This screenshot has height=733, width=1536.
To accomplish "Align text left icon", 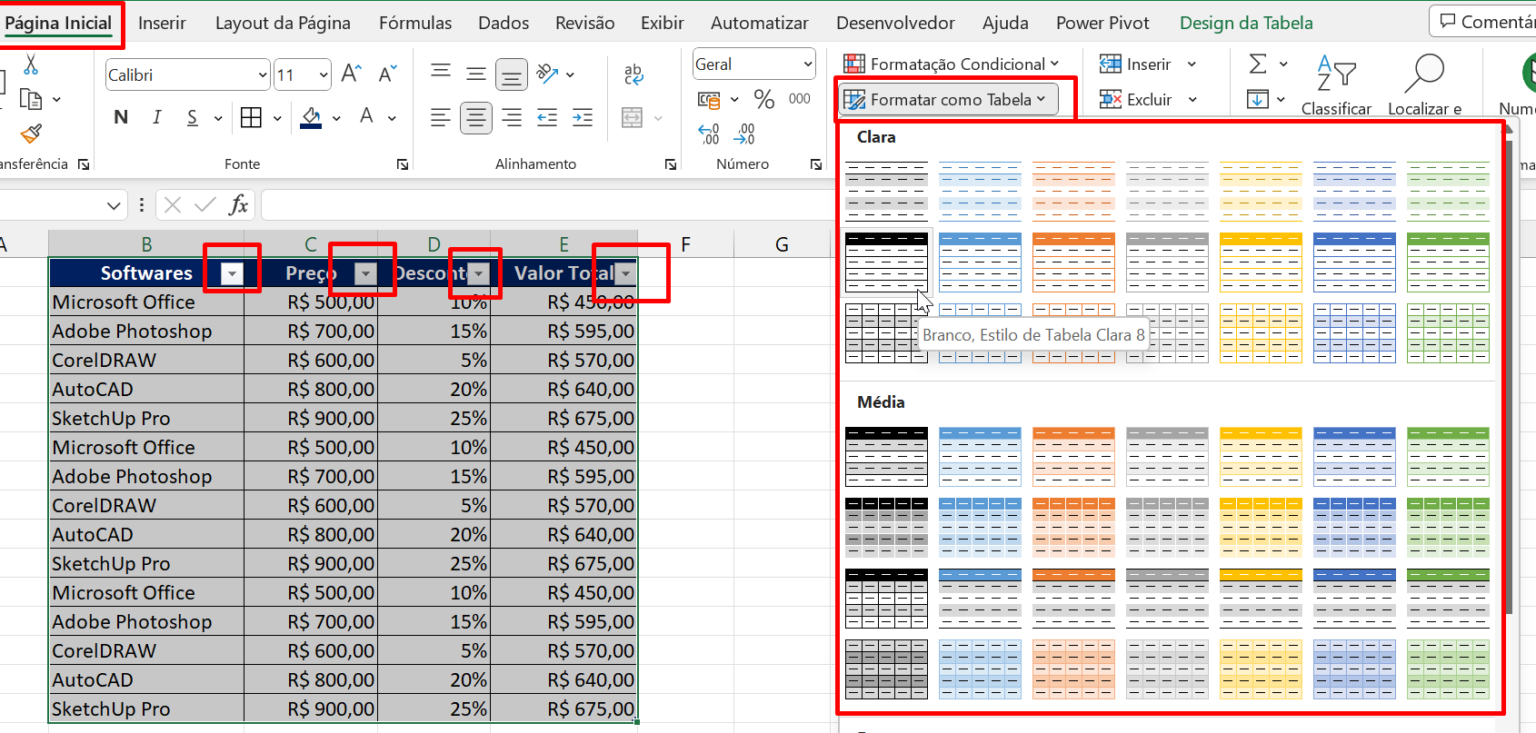I will click(440, 118).
